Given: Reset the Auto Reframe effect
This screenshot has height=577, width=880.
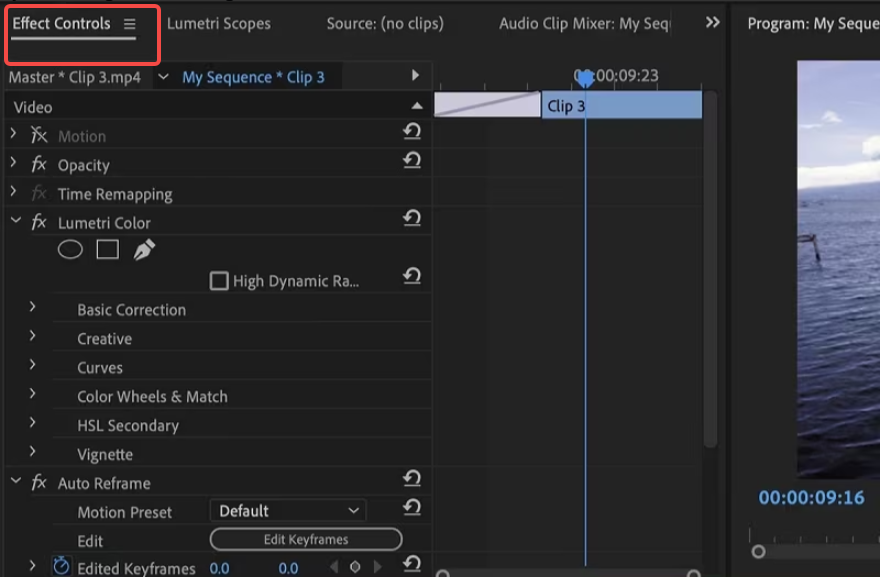Looking at the screenshot, I should [x=412, y=480].
